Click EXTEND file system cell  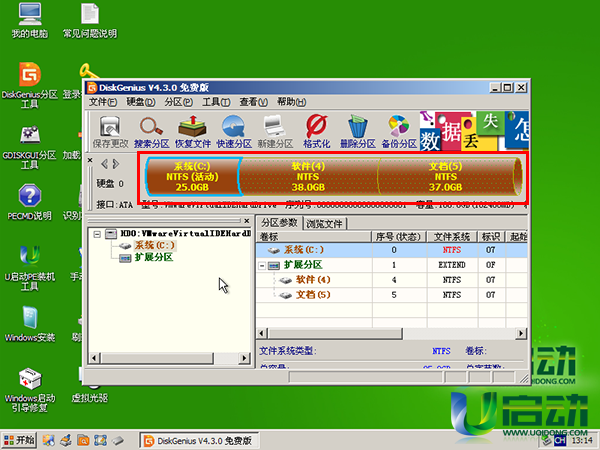tap(452, 265)
